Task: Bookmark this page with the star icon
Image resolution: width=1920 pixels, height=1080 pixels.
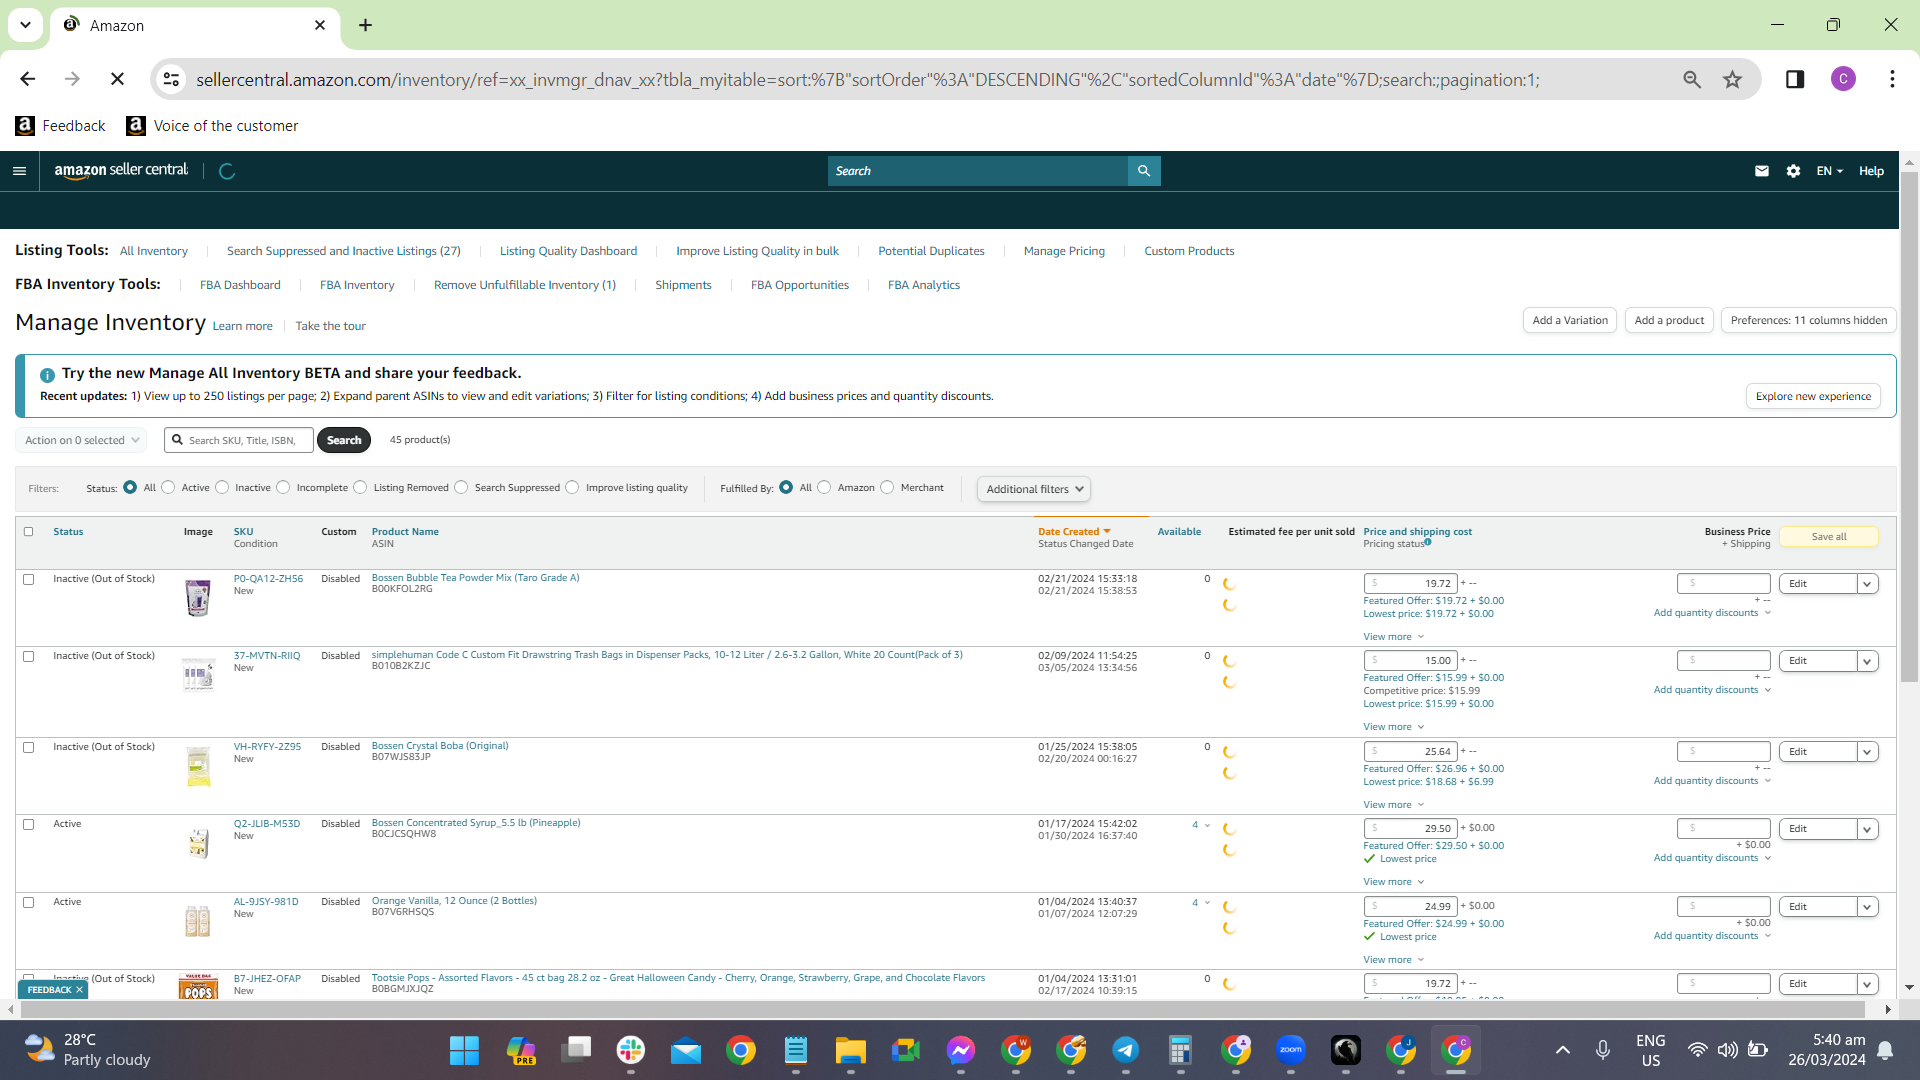Action: [1733, 79]
